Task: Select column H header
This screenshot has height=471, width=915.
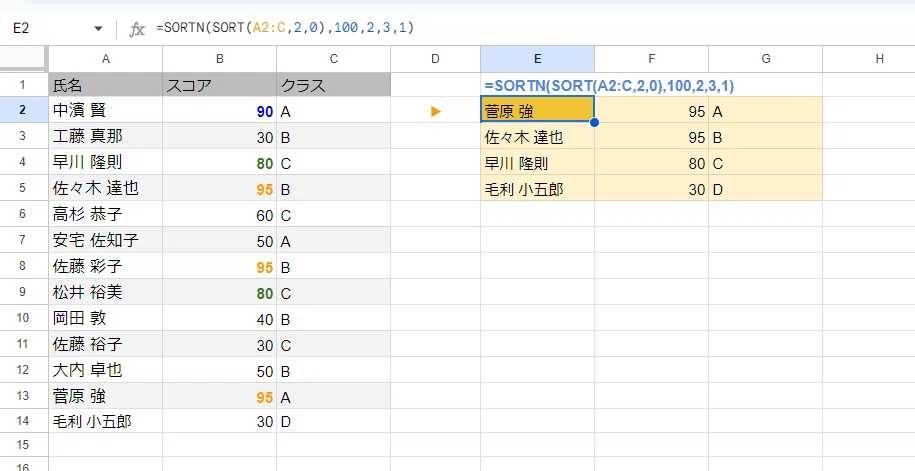Action: tap(869, 58)
